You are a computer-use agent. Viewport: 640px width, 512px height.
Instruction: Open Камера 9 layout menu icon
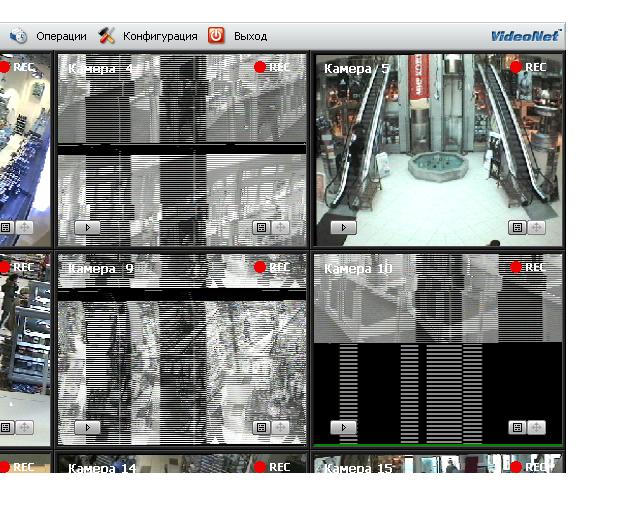[262, 427]
